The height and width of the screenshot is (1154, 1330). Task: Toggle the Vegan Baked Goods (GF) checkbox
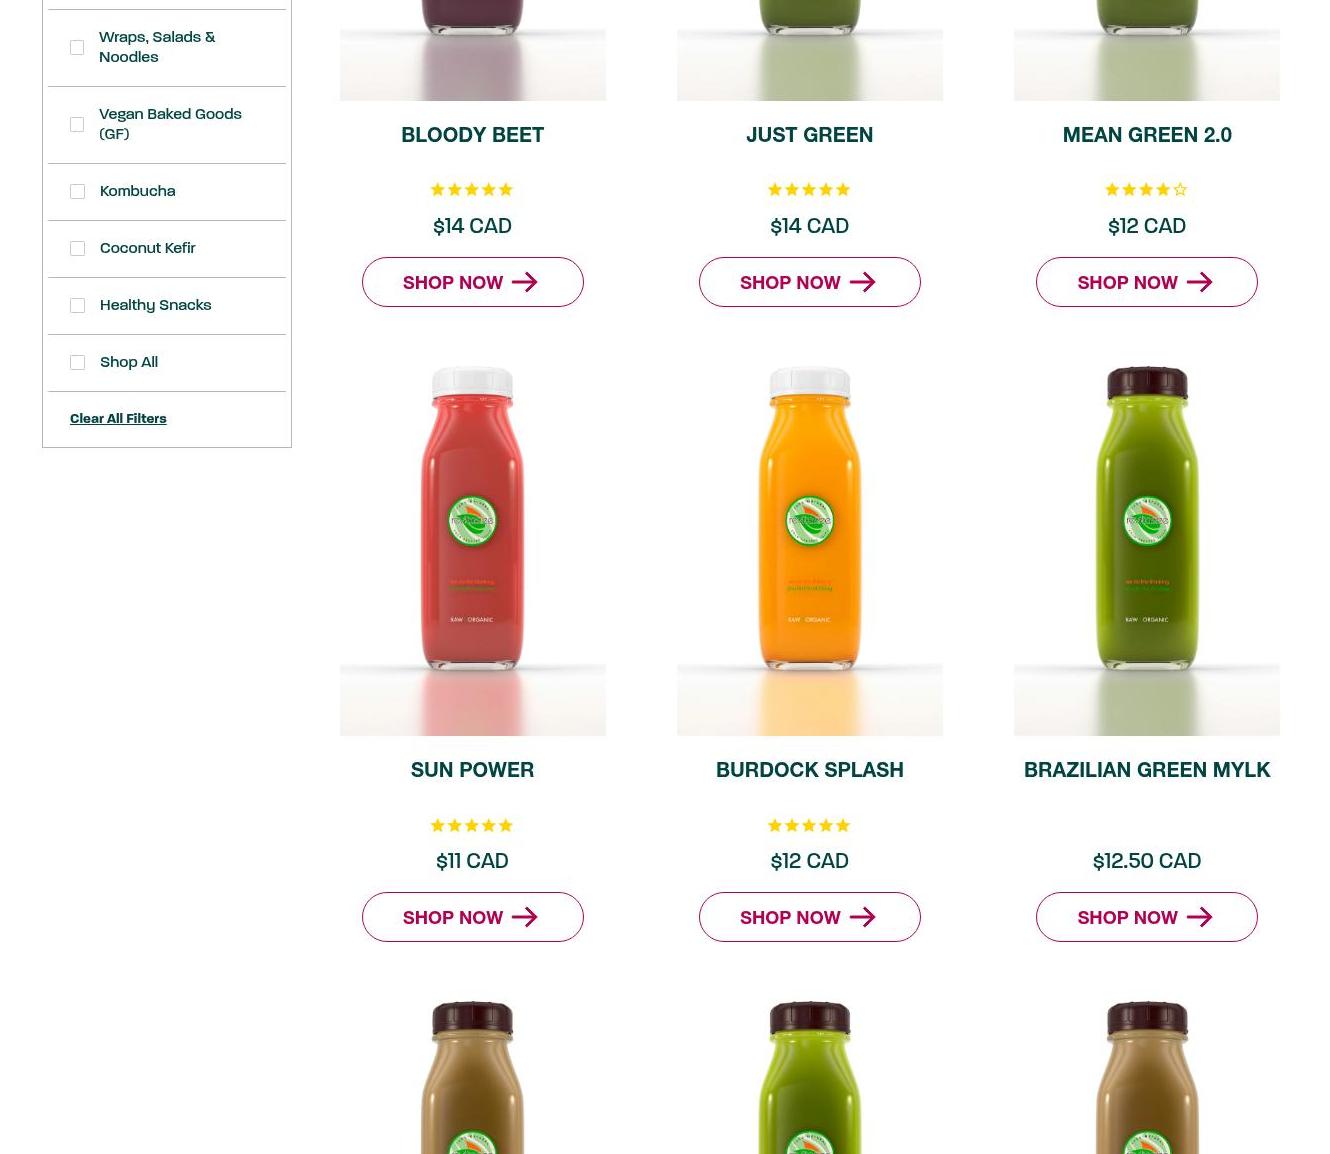tap(77, 124)
